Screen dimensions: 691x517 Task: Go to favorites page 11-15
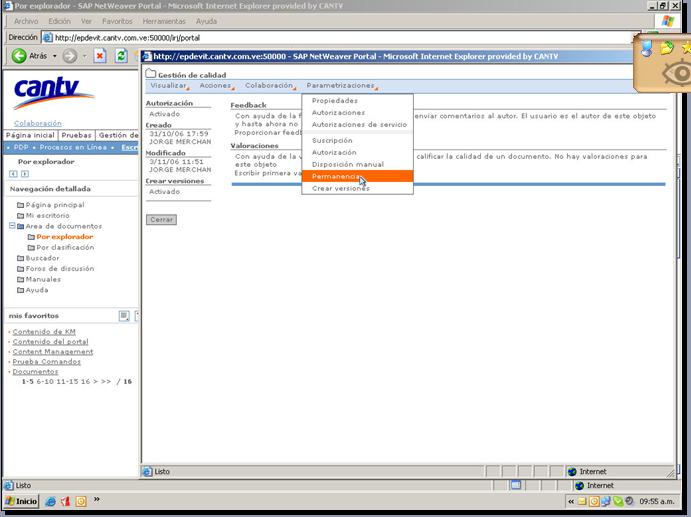[67, 382]
